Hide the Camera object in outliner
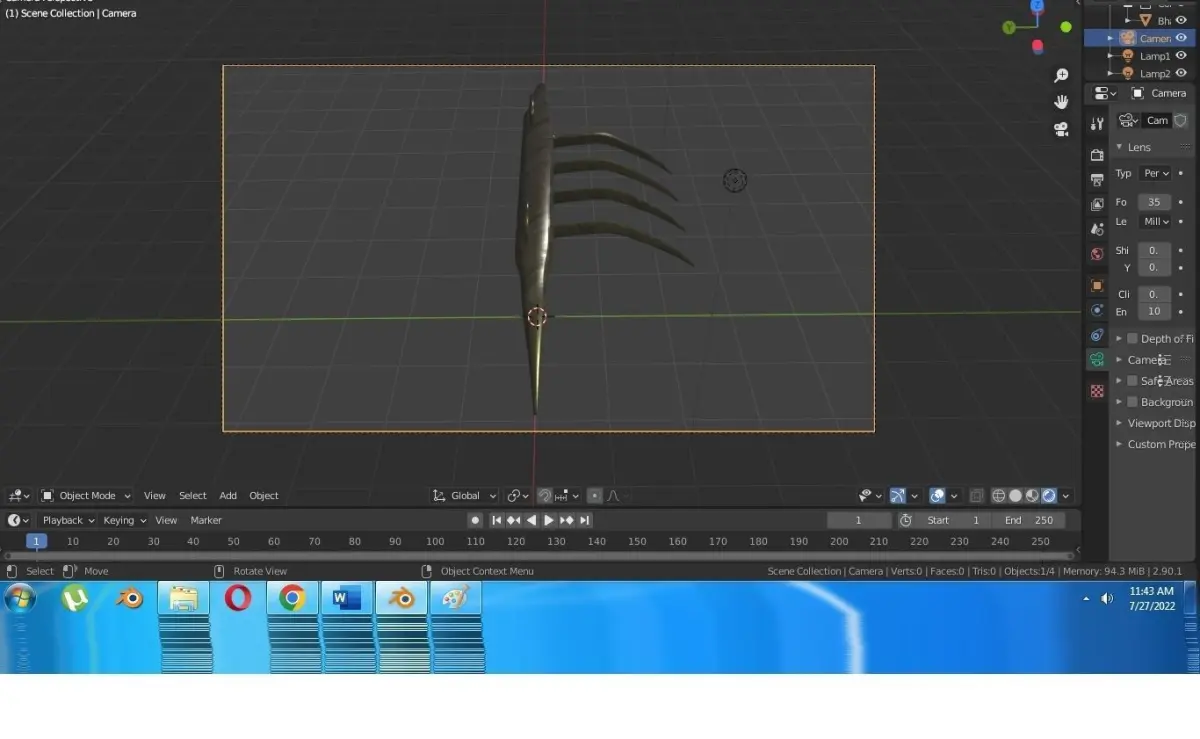1200x739 pixels. (x=1181, y=38)
